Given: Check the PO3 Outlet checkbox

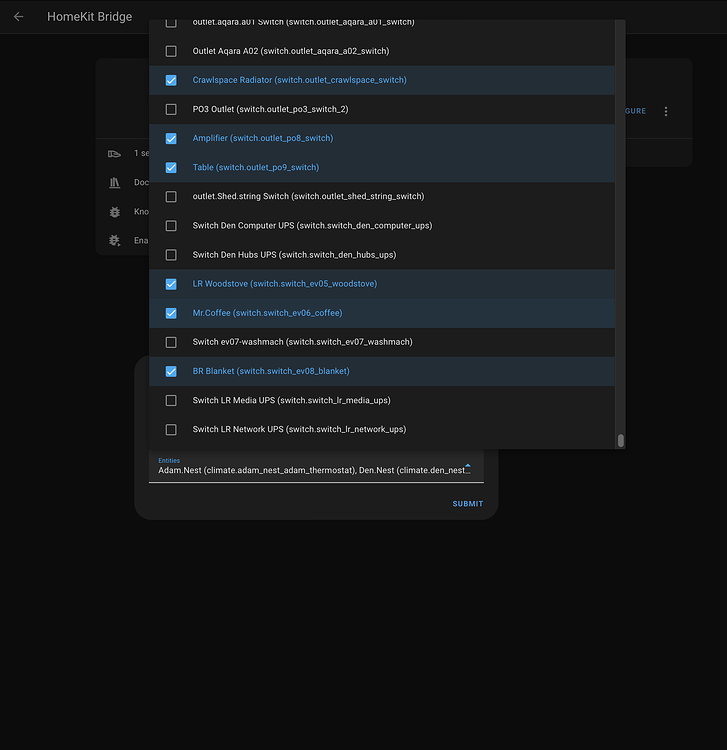Looking at the screenshot, I should (x=171, y=110).
